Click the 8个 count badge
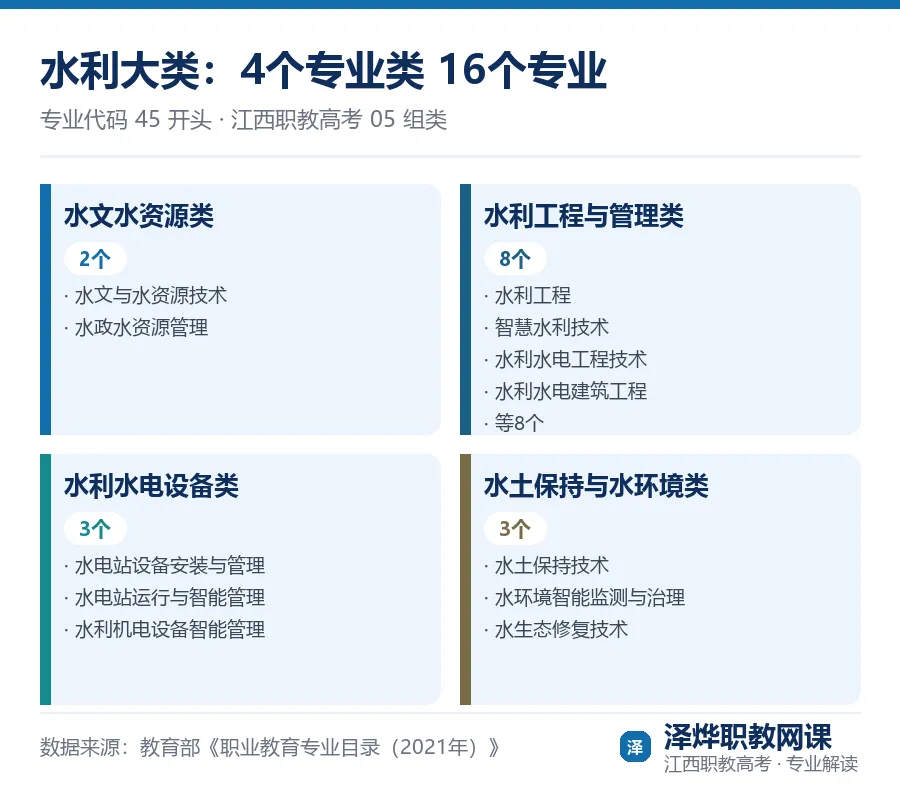 (515, 259)
